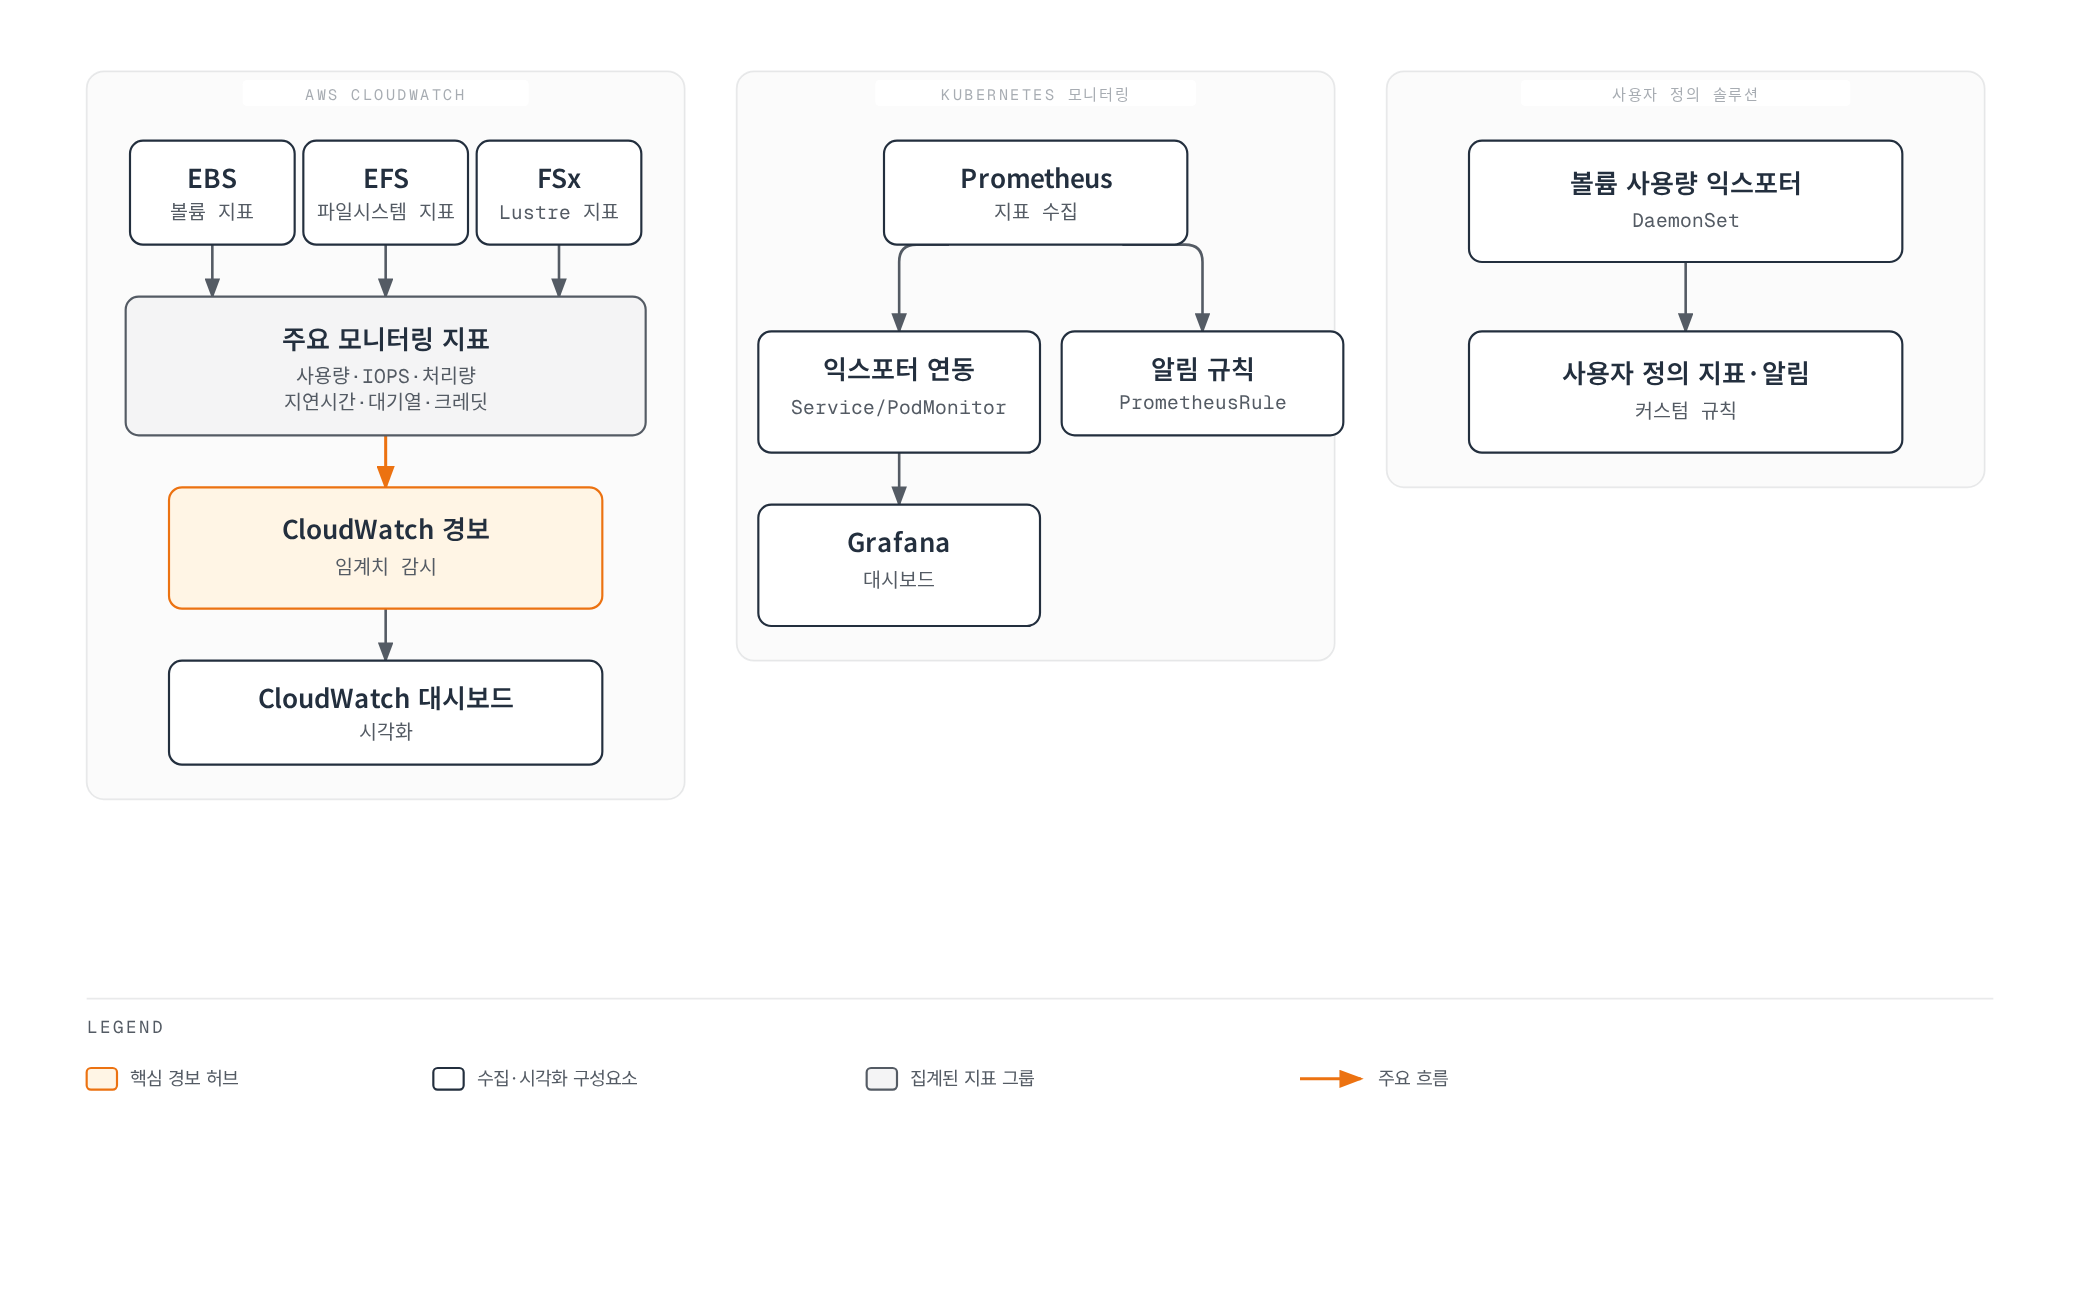Click the 수집·시각화 구성요소 legend label

(557, 1078)
